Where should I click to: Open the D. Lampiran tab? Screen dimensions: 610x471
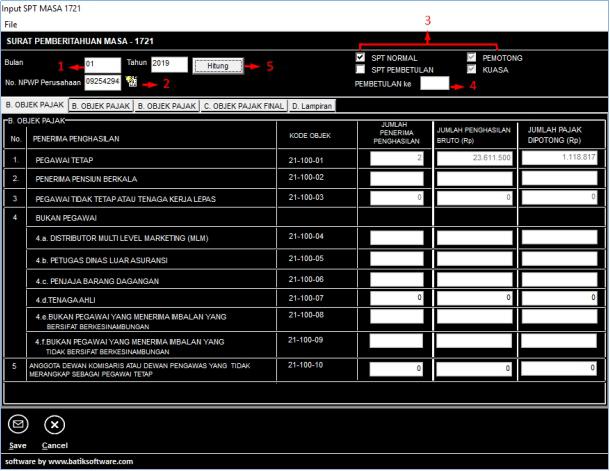click(x=314, y=104)
